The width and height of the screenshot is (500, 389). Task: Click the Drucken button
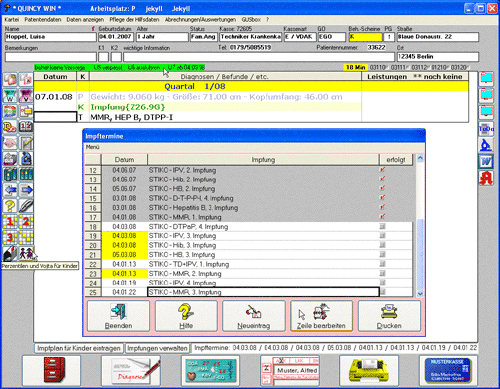[x=389, y=316]
